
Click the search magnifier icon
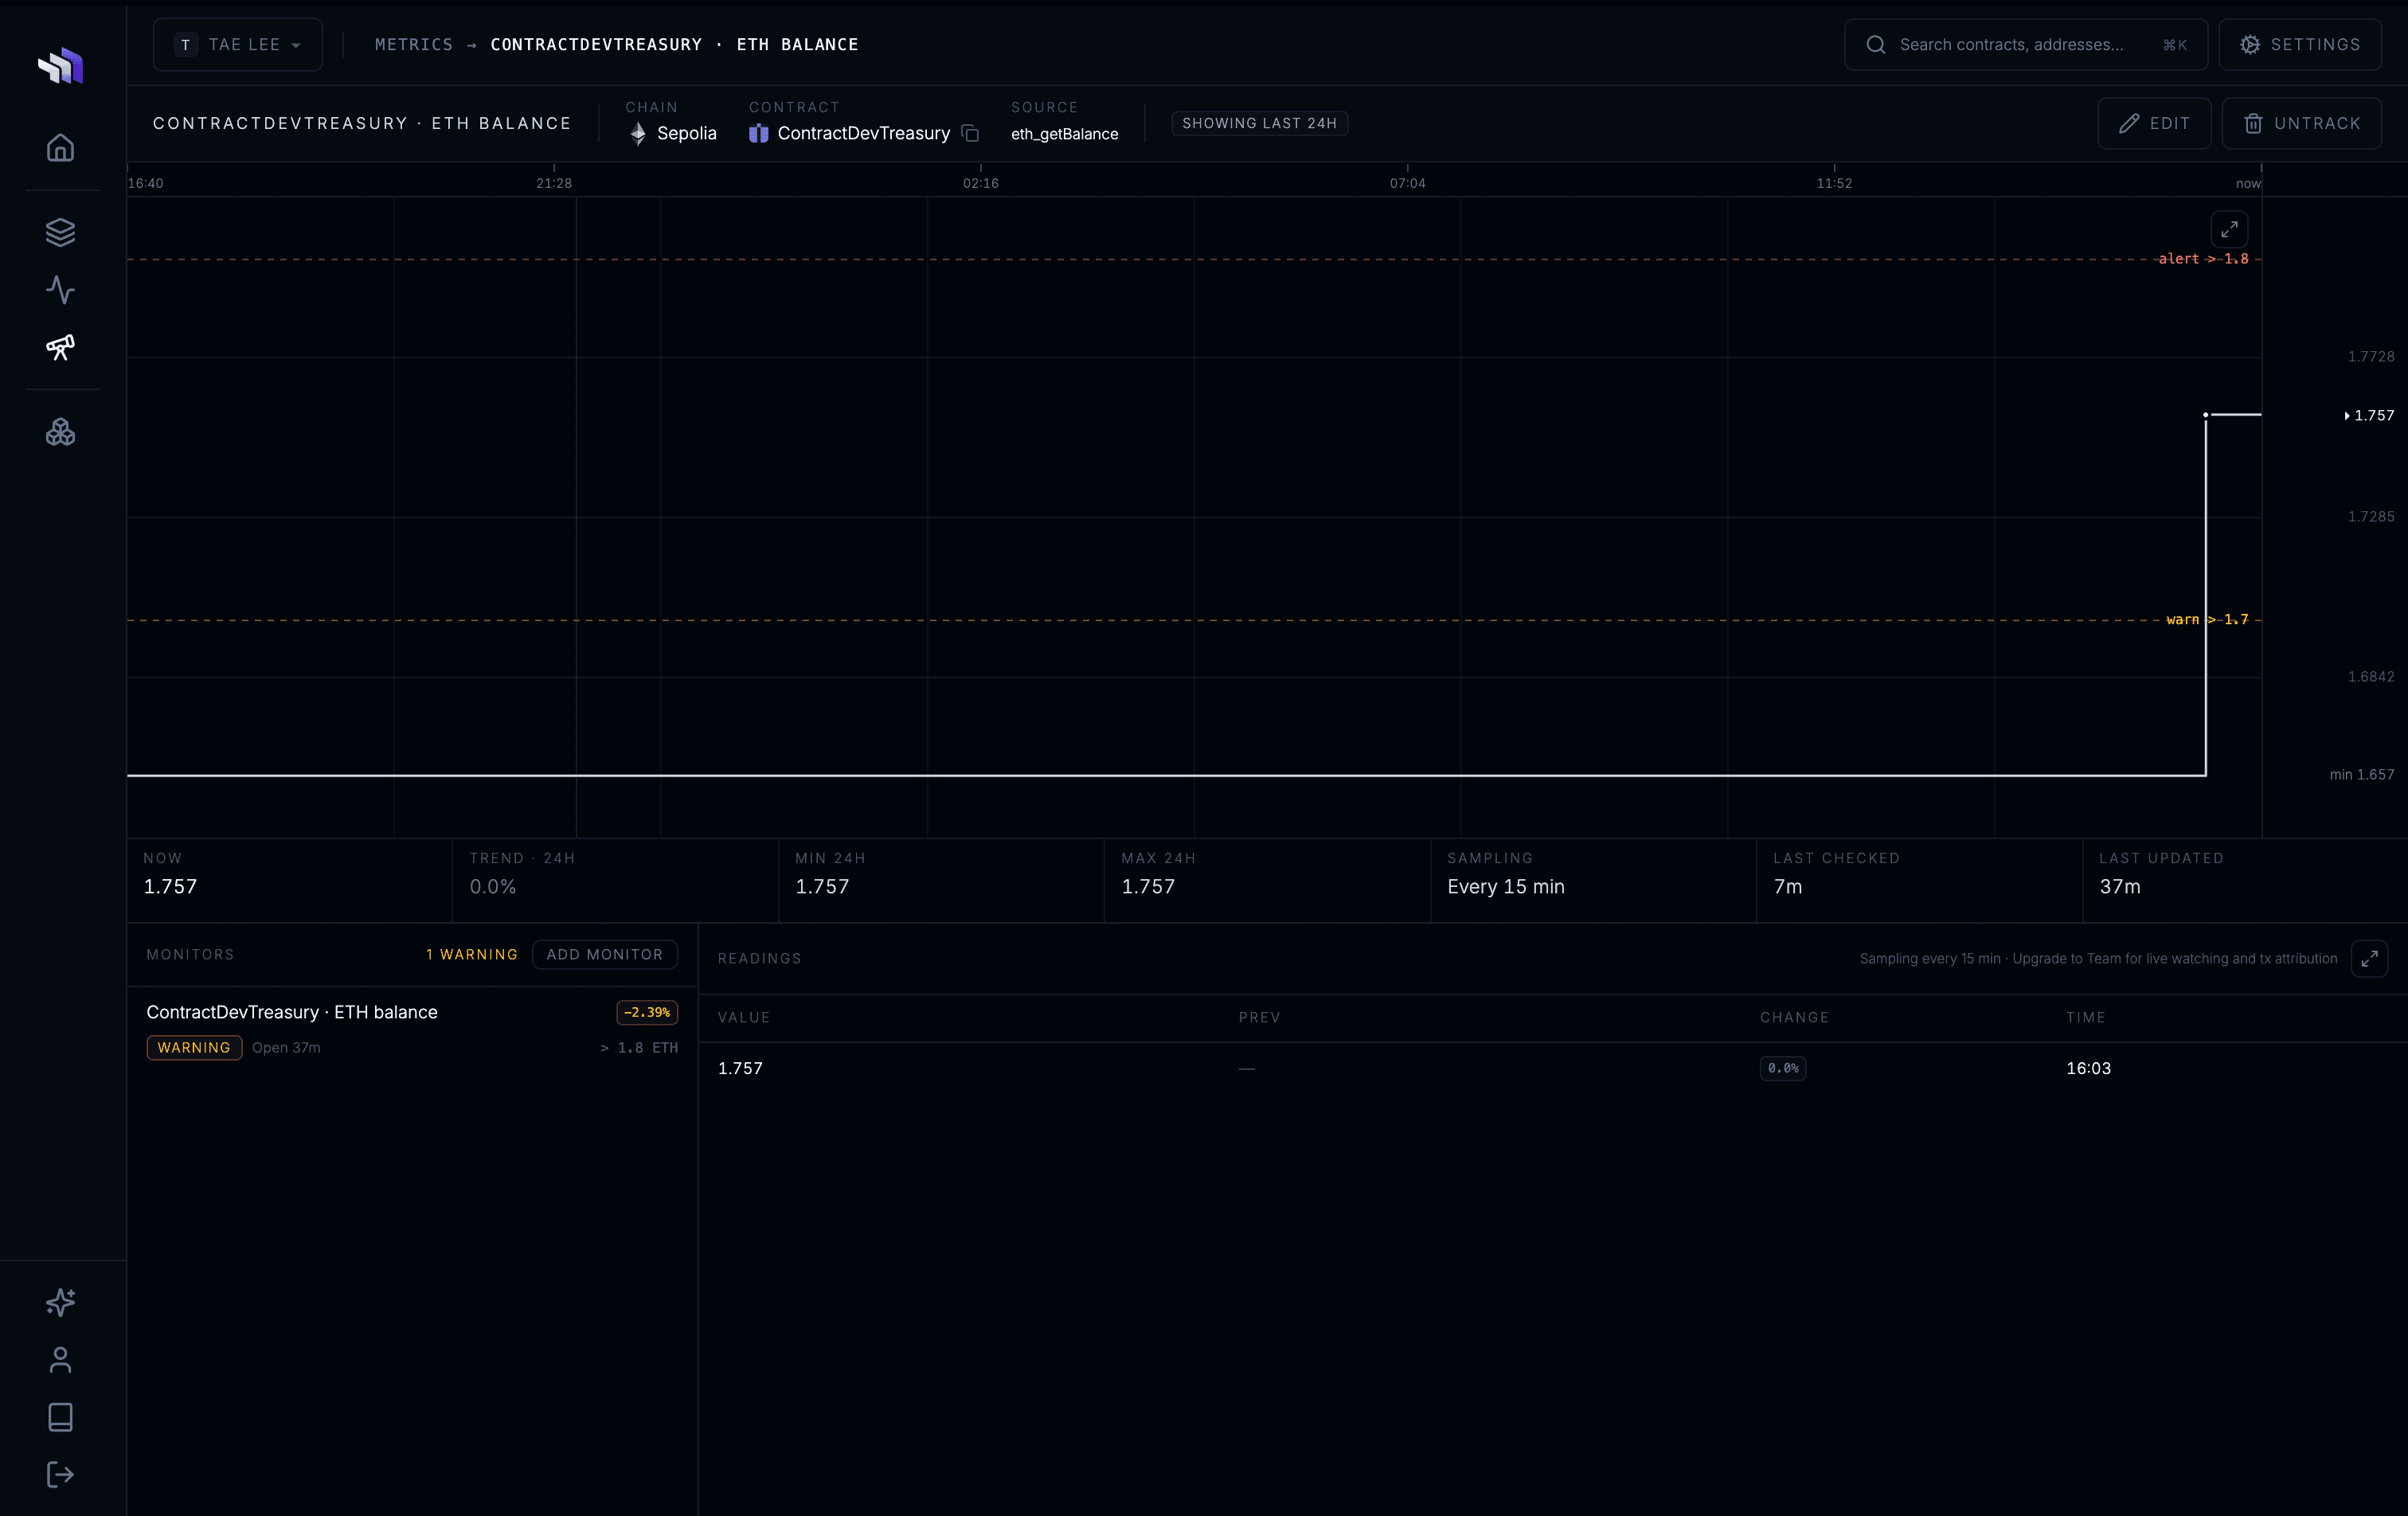pyautogui.click(x=1876, y=45)
